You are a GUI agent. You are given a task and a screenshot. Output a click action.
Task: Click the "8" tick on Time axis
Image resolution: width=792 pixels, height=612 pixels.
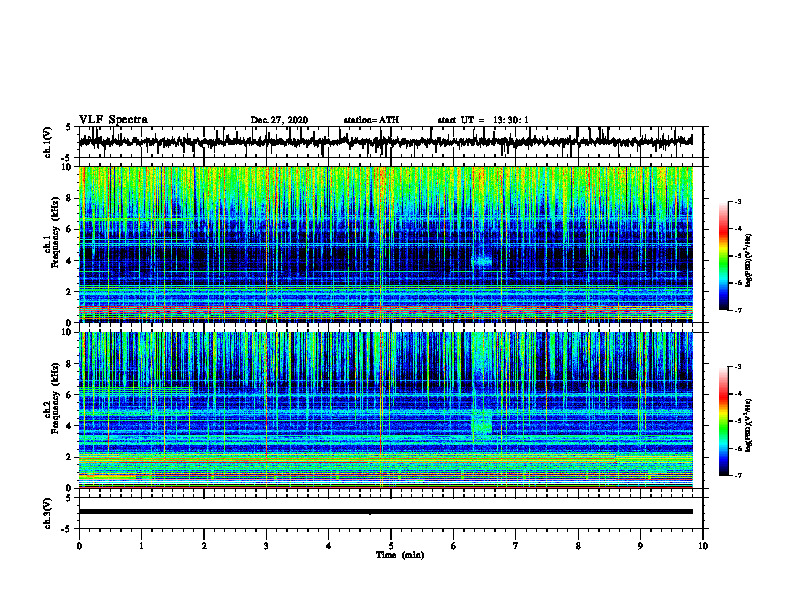pyautogui.click(x=578, y=546)
